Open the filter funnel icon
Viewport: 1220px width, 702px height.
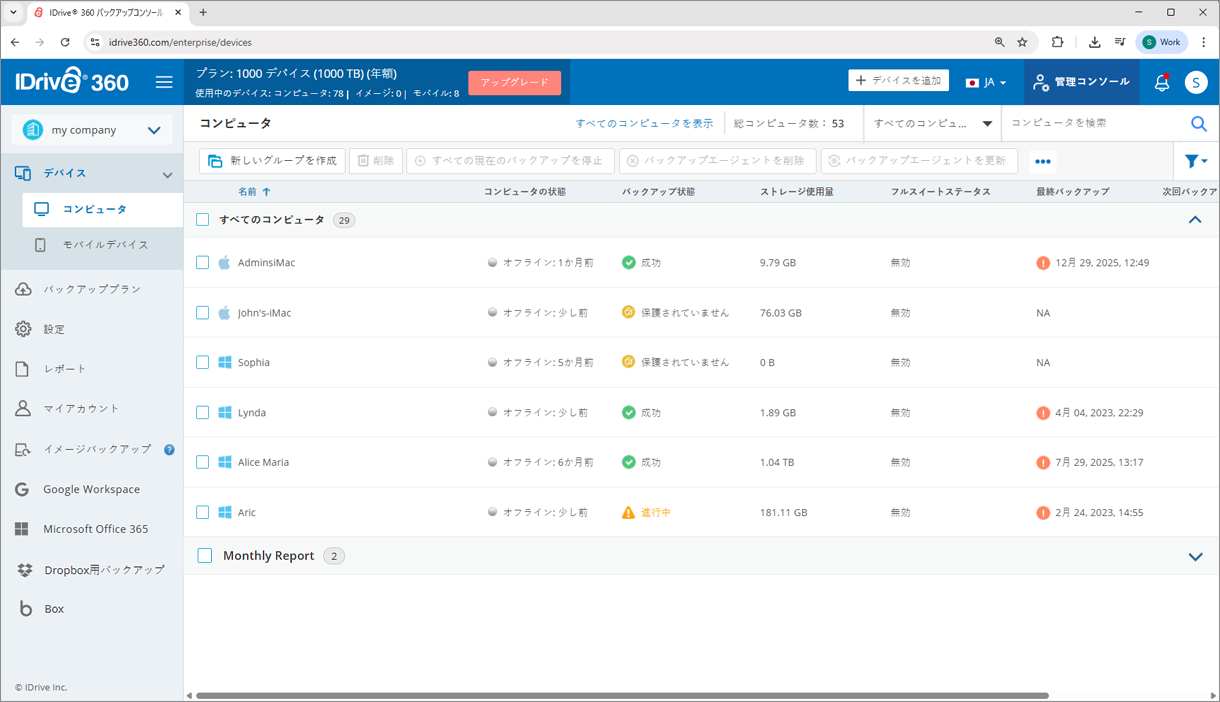[x=1194, y=161]
